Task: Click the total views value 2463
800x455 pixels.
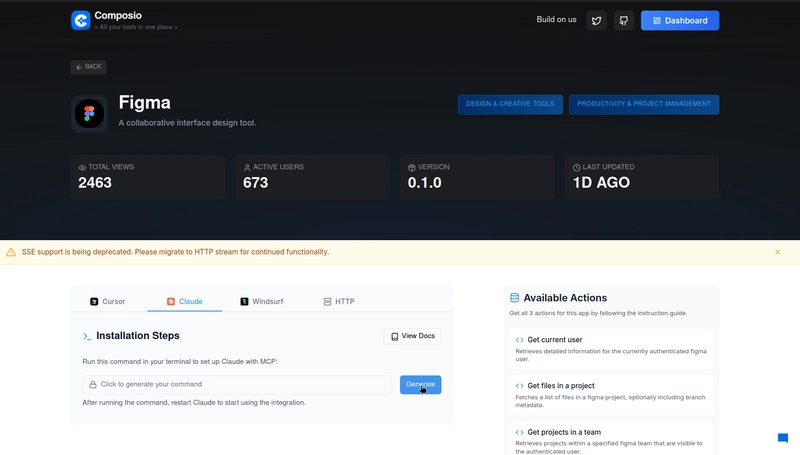Action: pos(95,183)
